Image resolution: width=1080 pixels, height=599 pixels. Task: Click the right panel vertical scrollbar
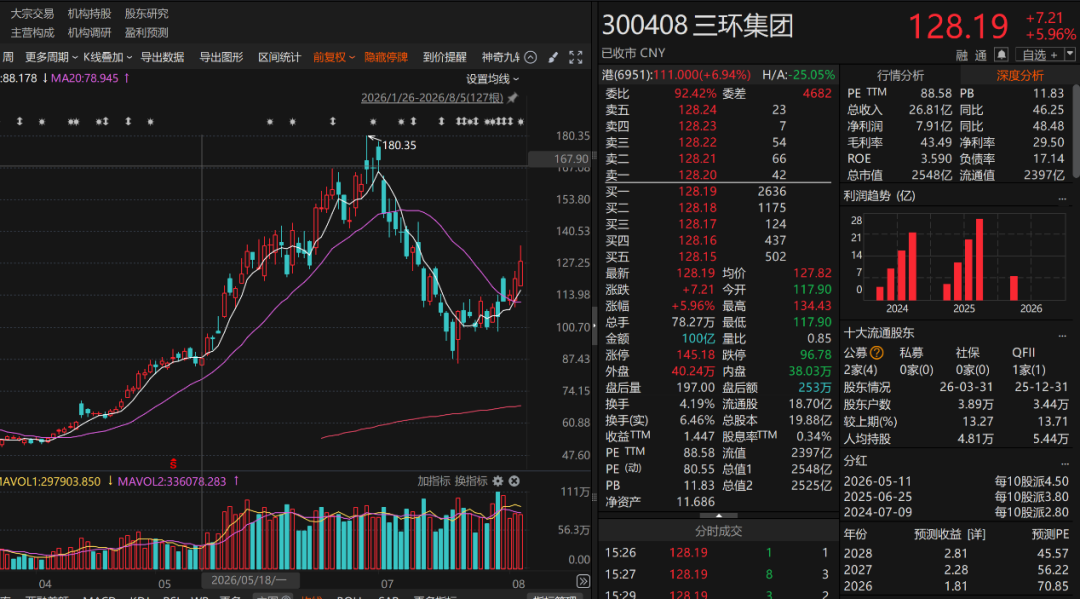(1077, 131)
